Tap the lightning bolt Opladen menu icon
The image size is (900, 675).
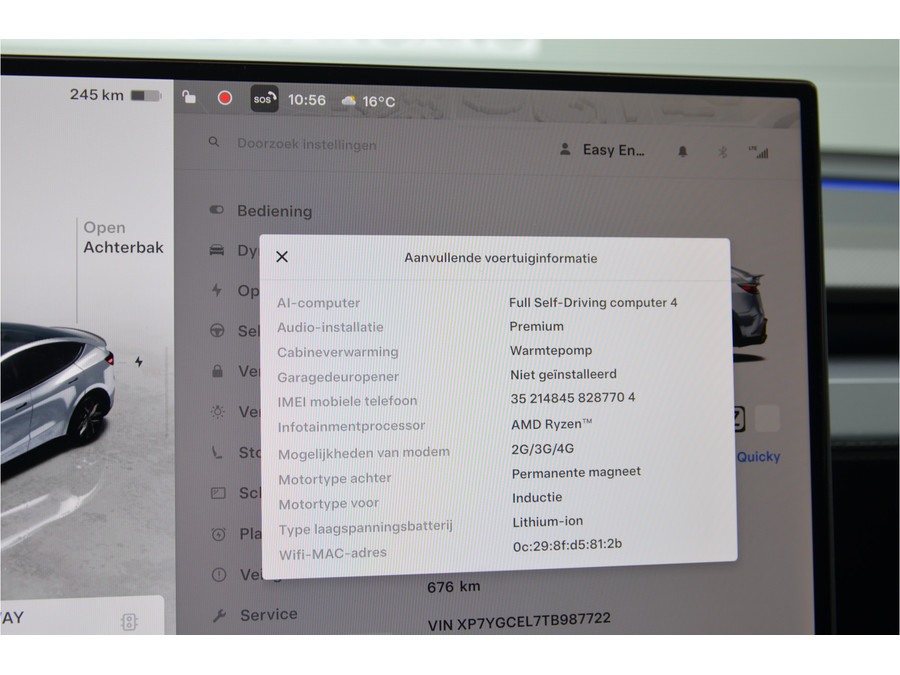coord(216,290)
